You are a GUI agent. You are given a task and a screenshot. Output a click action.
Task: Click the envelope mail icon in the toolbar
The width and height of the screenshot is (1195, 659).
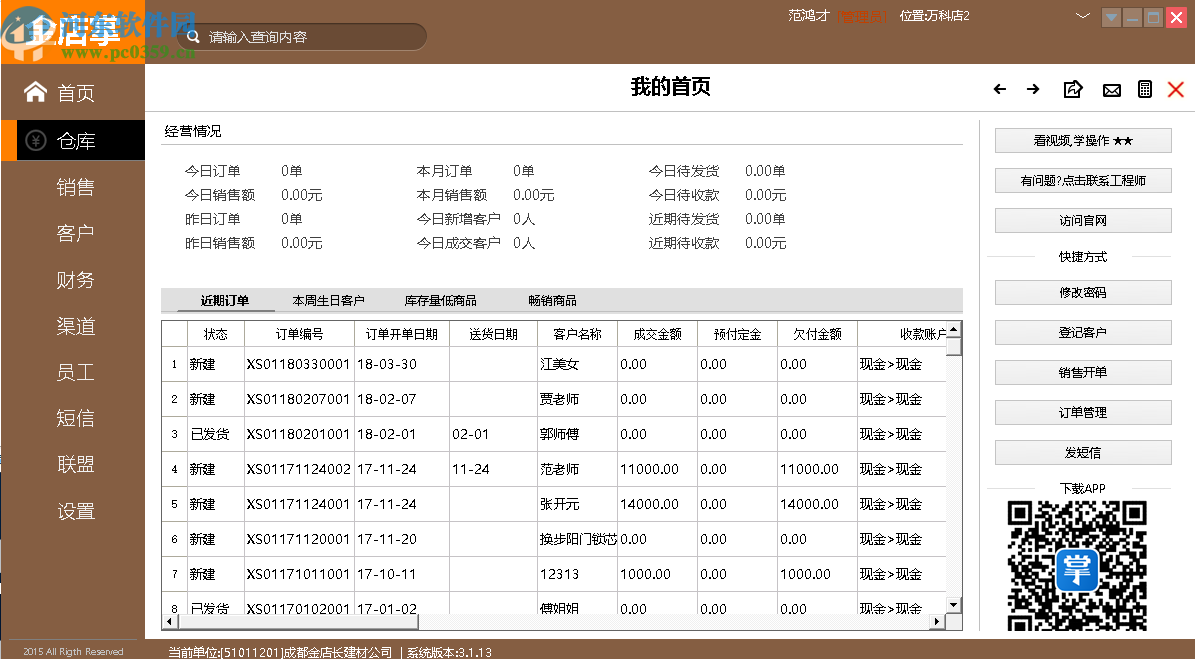[1111, 89]
